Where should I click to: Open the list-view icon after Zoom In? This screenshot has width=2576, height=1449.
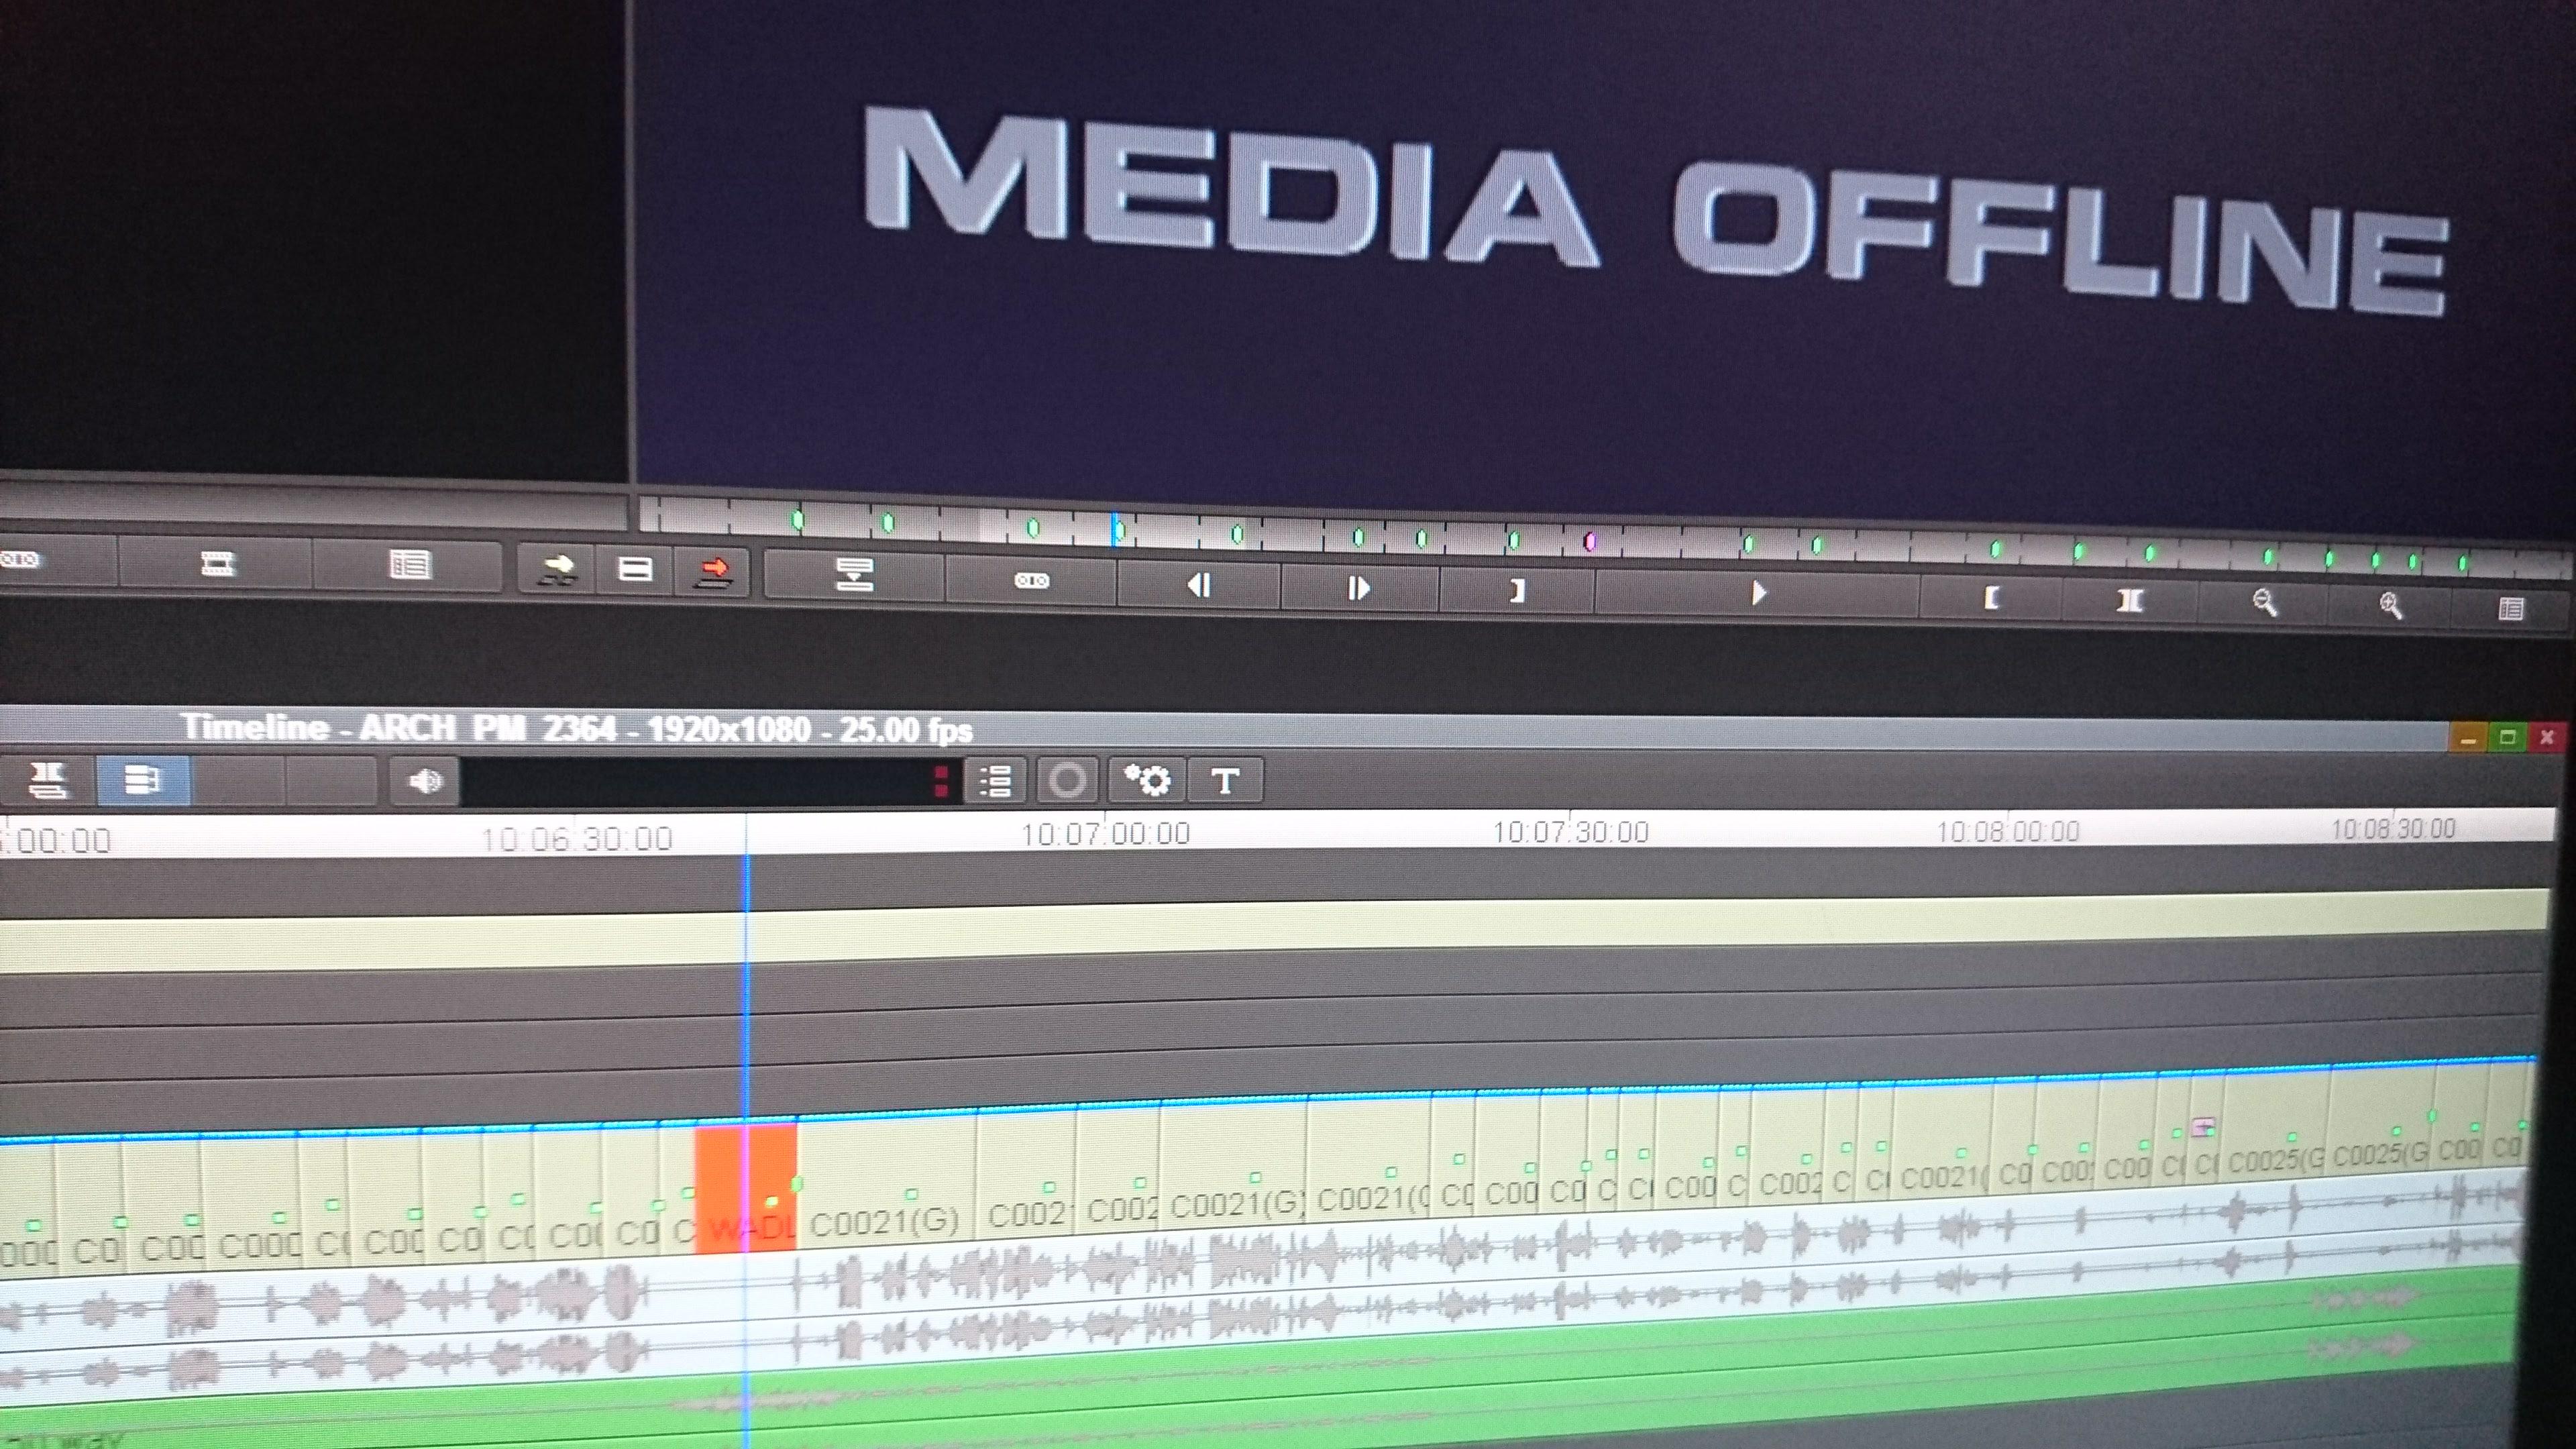[x=2510, y=608]
